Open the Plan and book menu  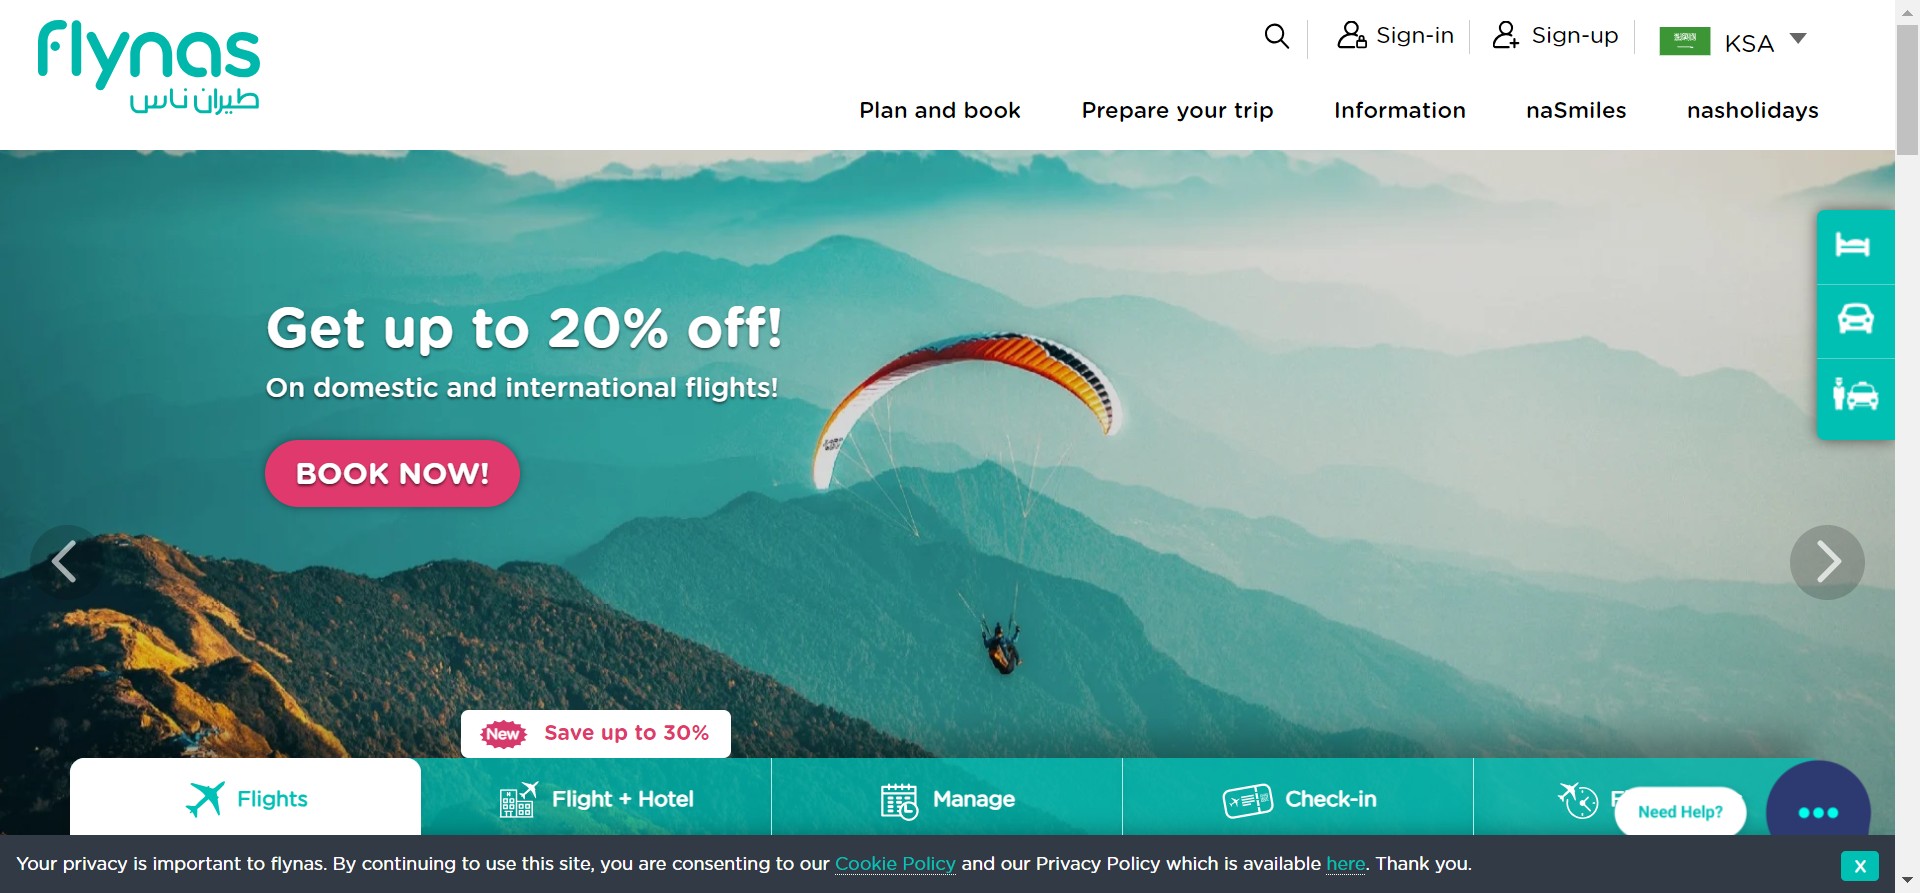(x=940, y=110)
